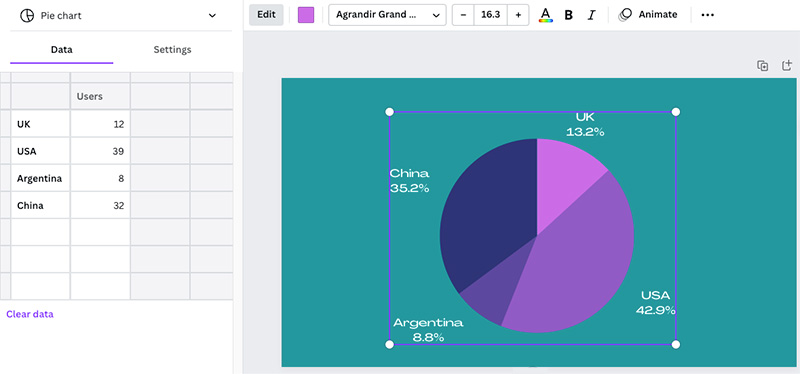Image resolution: width=800 pixels, height=374 pixels.
Task: Click the bottom-left chart selection handle
Action: coord(389,344)
